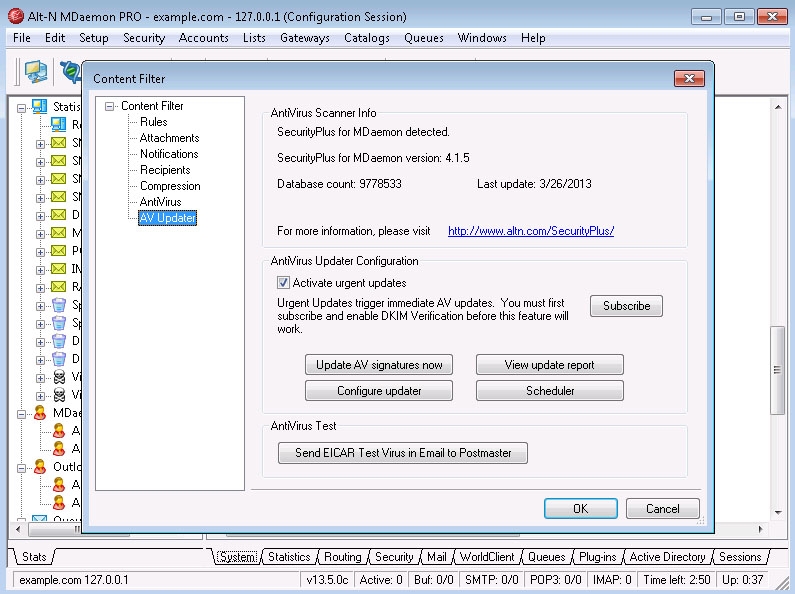Toggle the Activate urgent updates checkbox
This screenshot has width=795, height=594.
[283, 283]
